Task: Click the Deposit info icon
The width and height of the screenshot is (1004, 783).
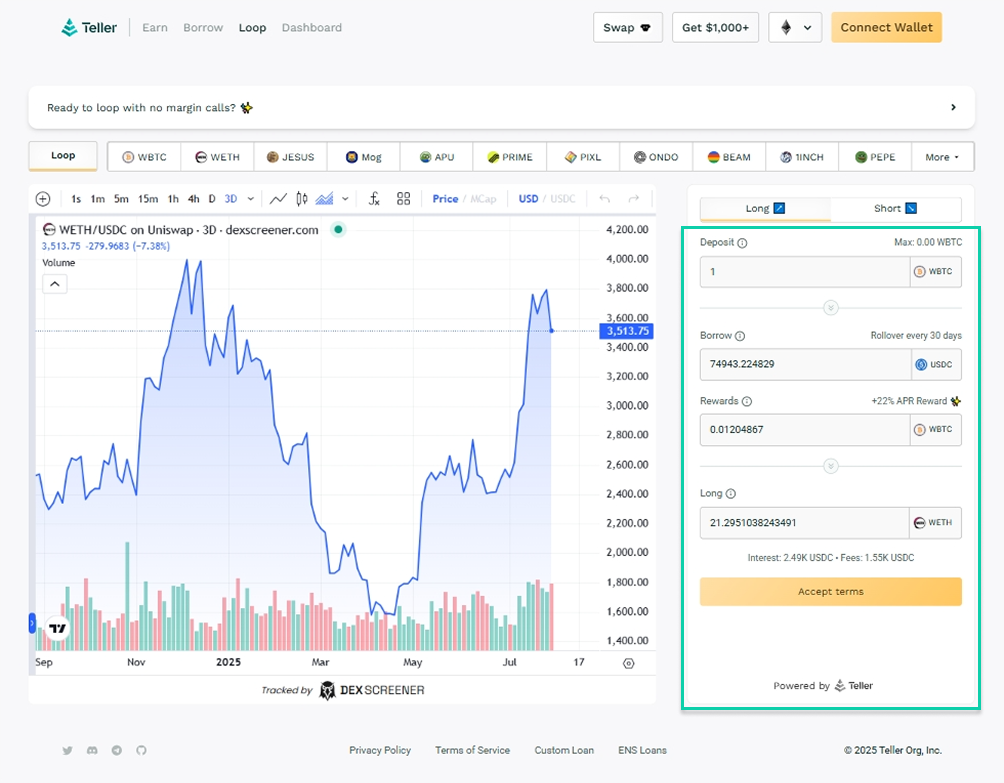Action: 742,243
